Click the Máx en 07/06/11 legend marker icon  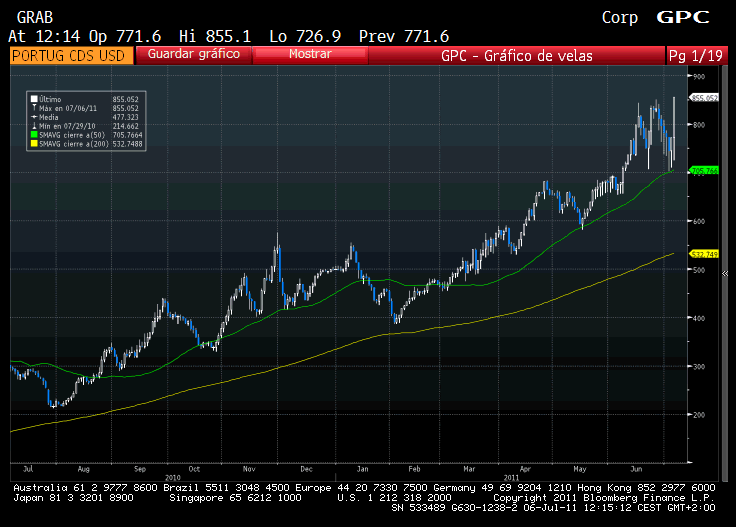click(x=34, y=108)
